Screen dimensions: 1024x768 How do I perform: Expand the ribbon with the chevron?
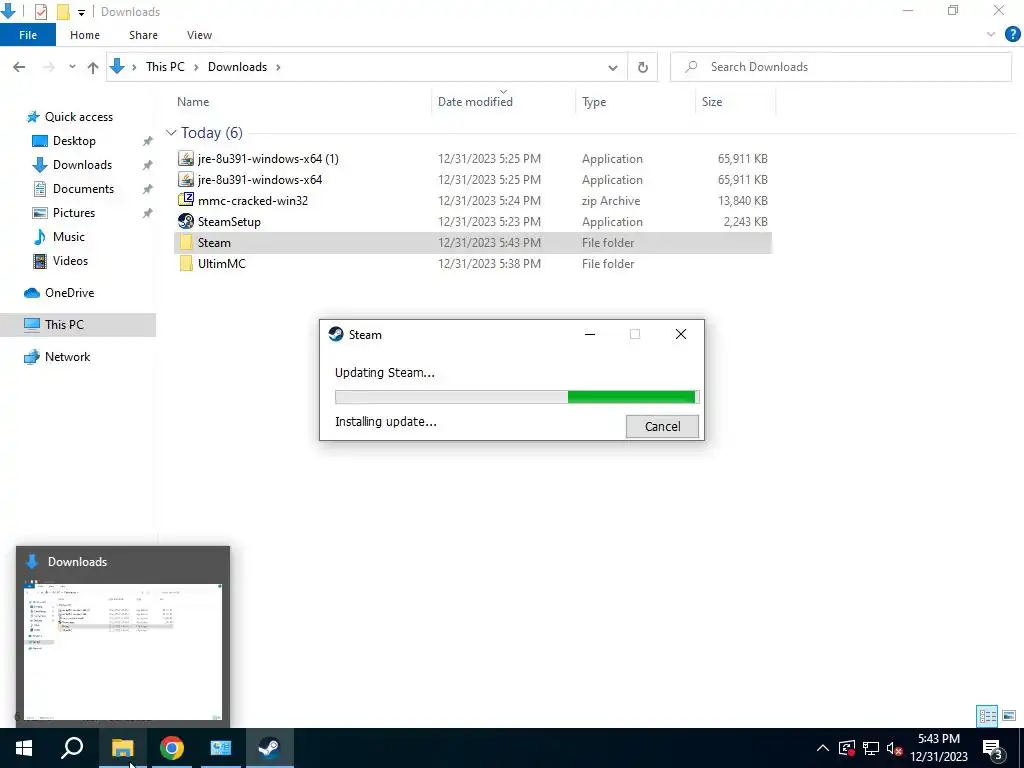[991, 35]
